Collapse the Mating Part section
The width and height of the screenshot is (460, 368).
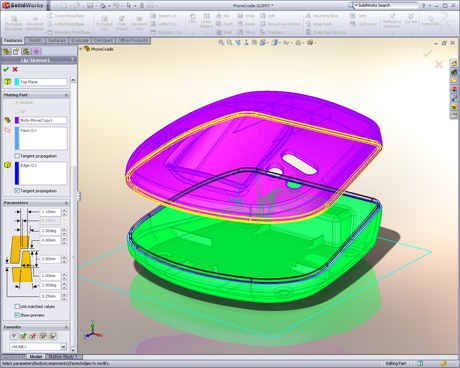pos(66,95)
